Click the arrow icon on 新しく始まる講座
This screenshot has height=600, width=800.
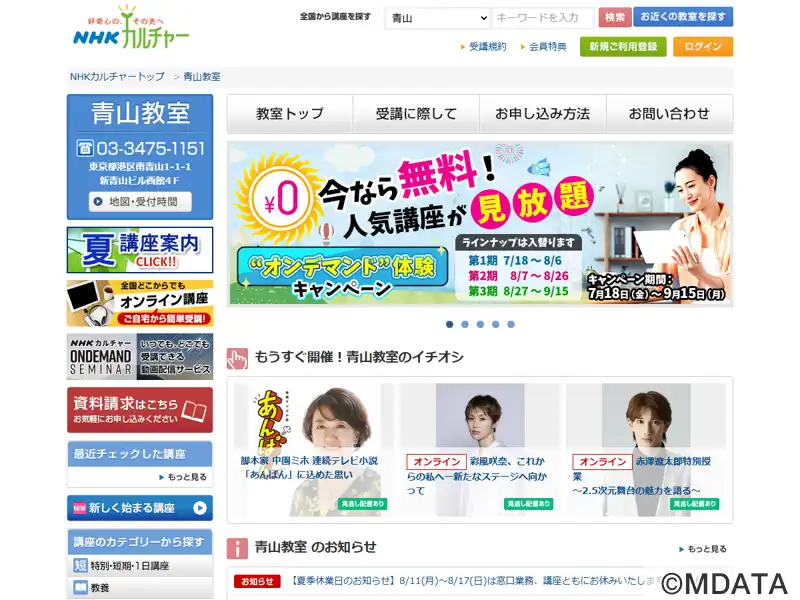click(x=200, y=508)
